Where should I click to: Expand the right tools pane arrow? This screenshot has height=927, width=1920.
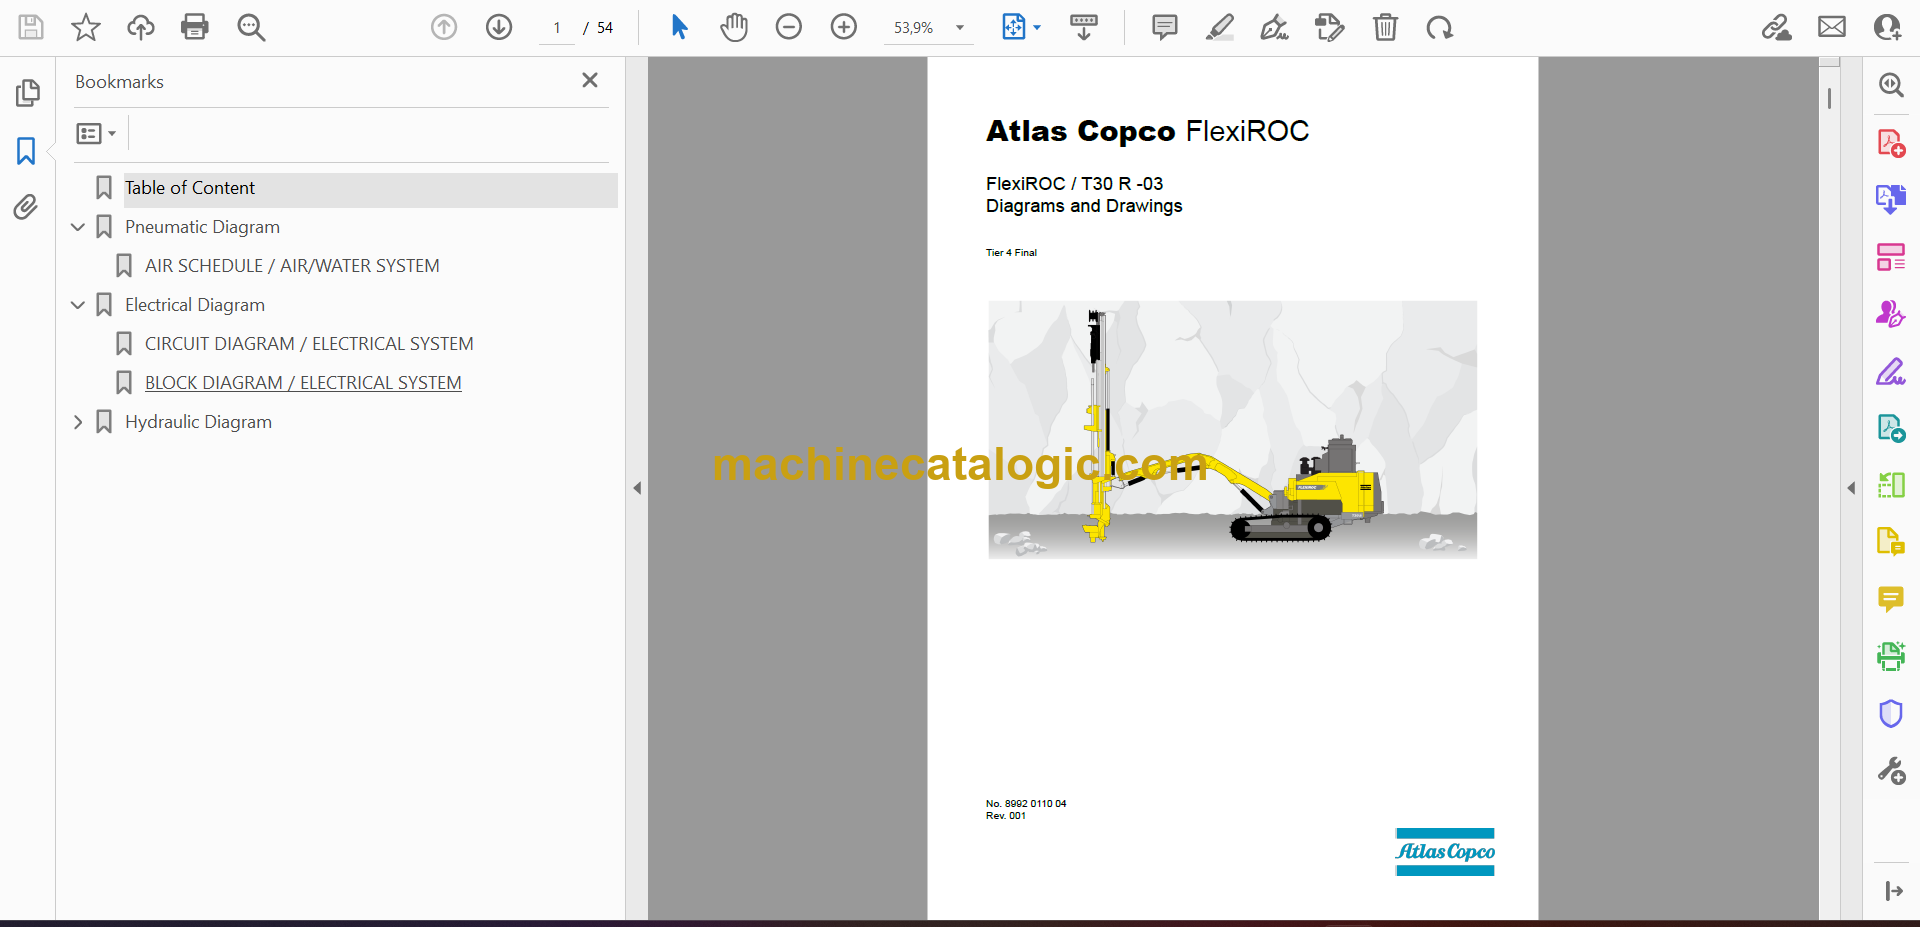1851,488
